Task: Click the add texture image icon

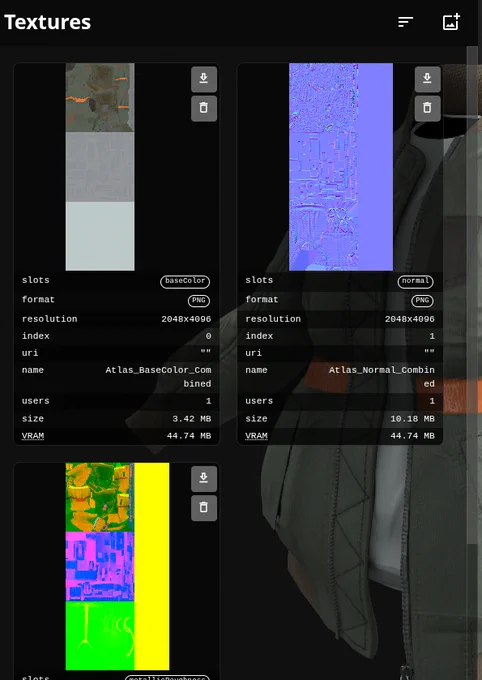Action: pos(451,22)
